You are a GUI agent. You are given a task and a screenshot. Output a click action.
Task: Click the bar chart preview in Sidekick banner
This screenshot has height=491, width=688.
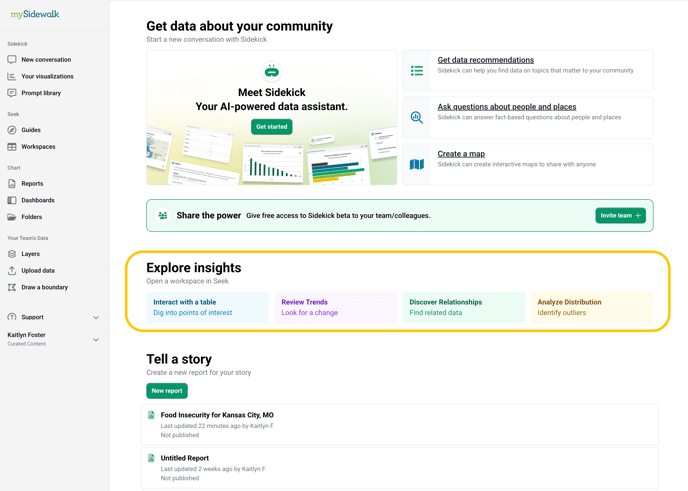[x=272, y=164]
